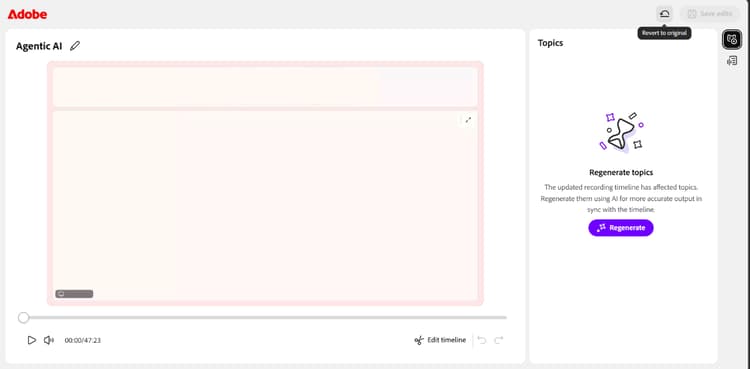Image resolution: width=750 pixels, height=369 pixels.
Task: Click the 00:00/47:23 time display
Action: 83,341
